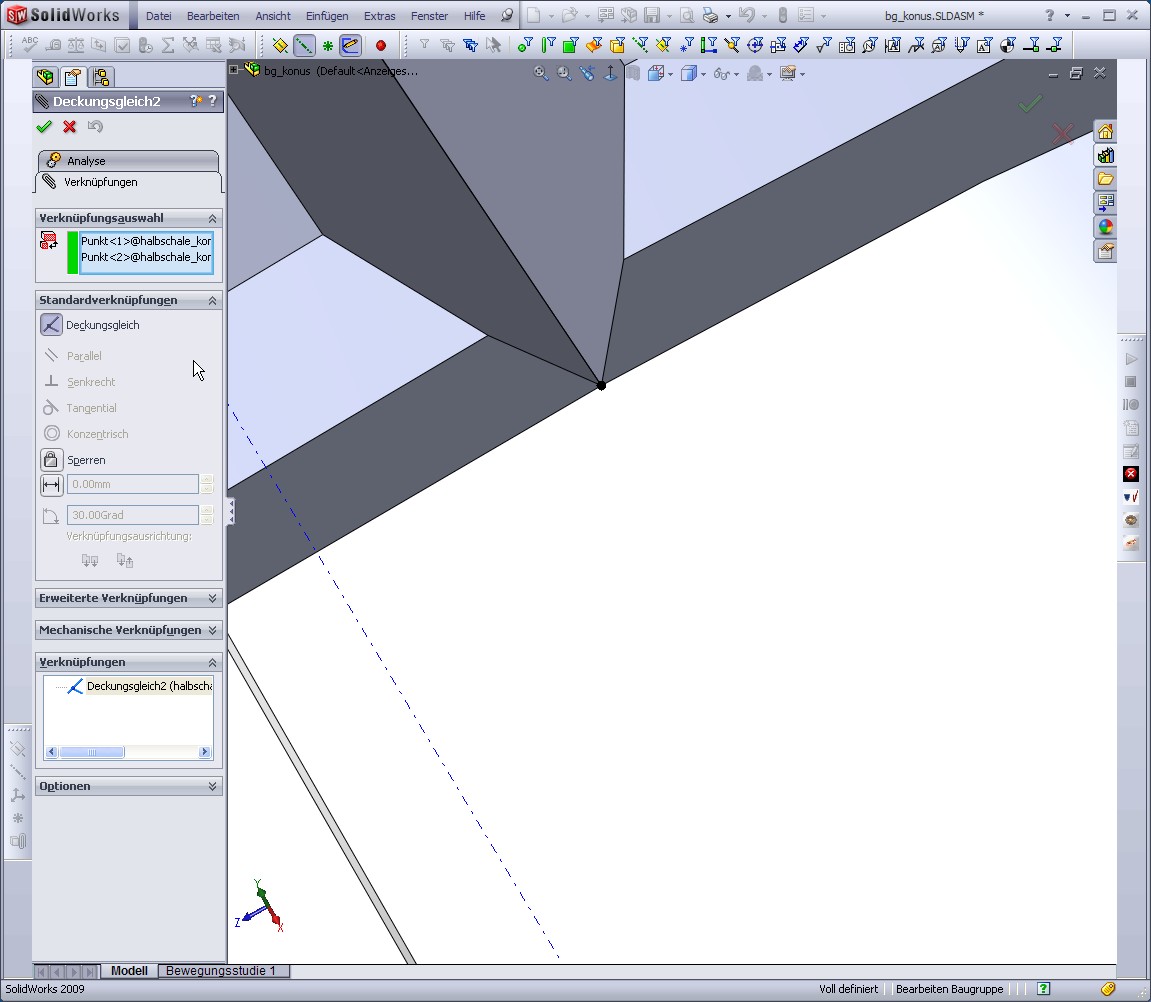Open the SolidWorks Resources home icon
The image size is (1151, 1002).
pyautogui.click(x=1105, y=132)
